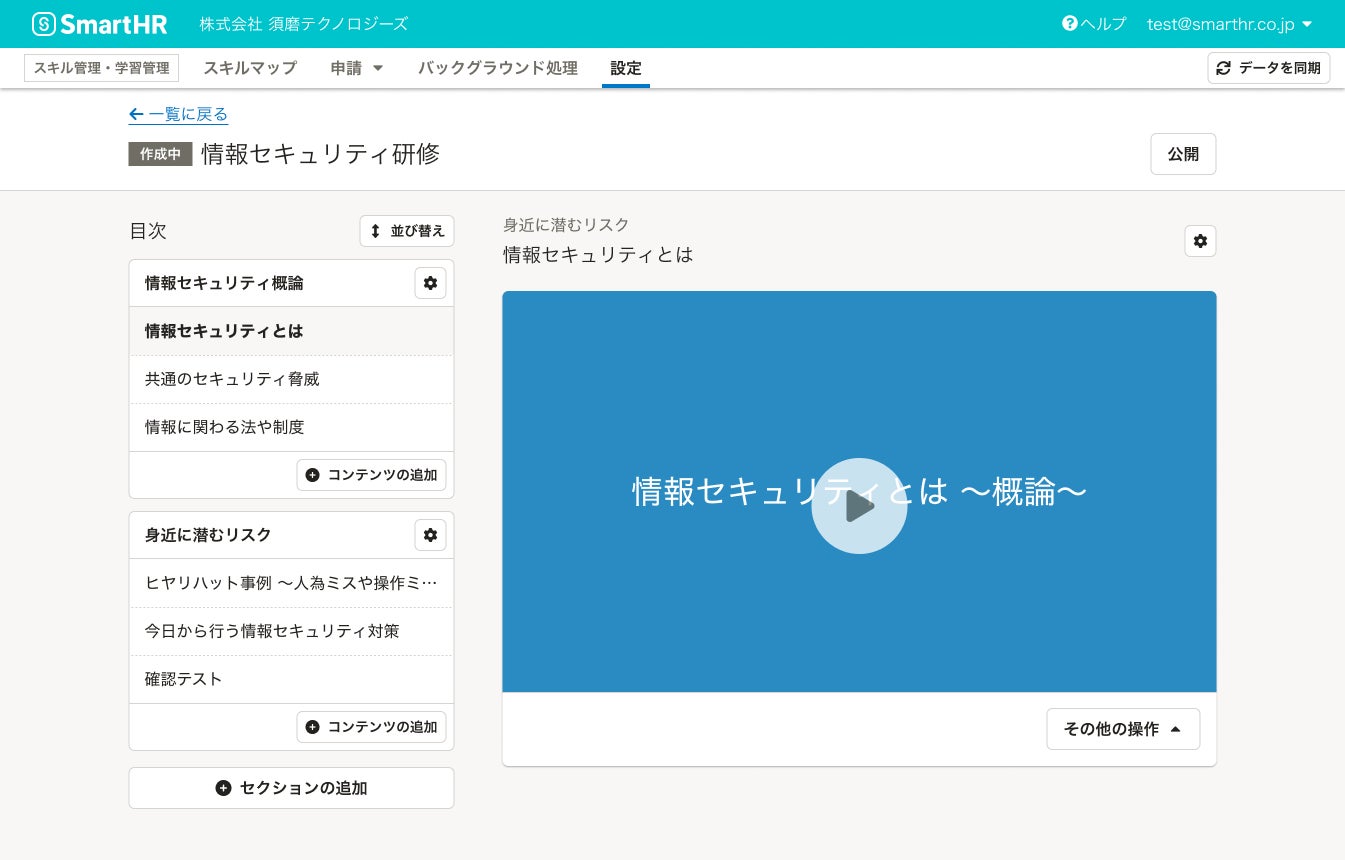Click the 公開 publish button
The width and height of the screenshot is (1345, 860).
(1183, 154)
